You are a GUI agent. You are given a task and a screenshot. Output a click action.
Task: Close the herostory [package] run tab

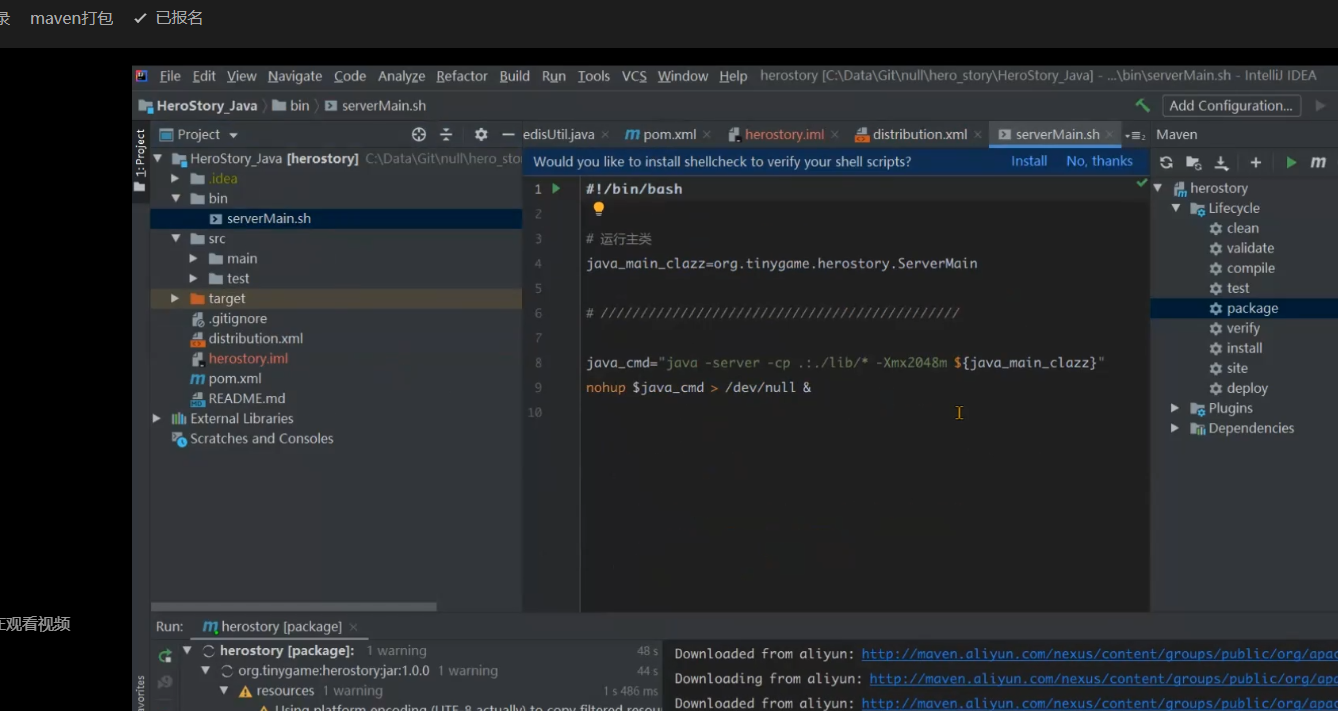tap(351, 627)
